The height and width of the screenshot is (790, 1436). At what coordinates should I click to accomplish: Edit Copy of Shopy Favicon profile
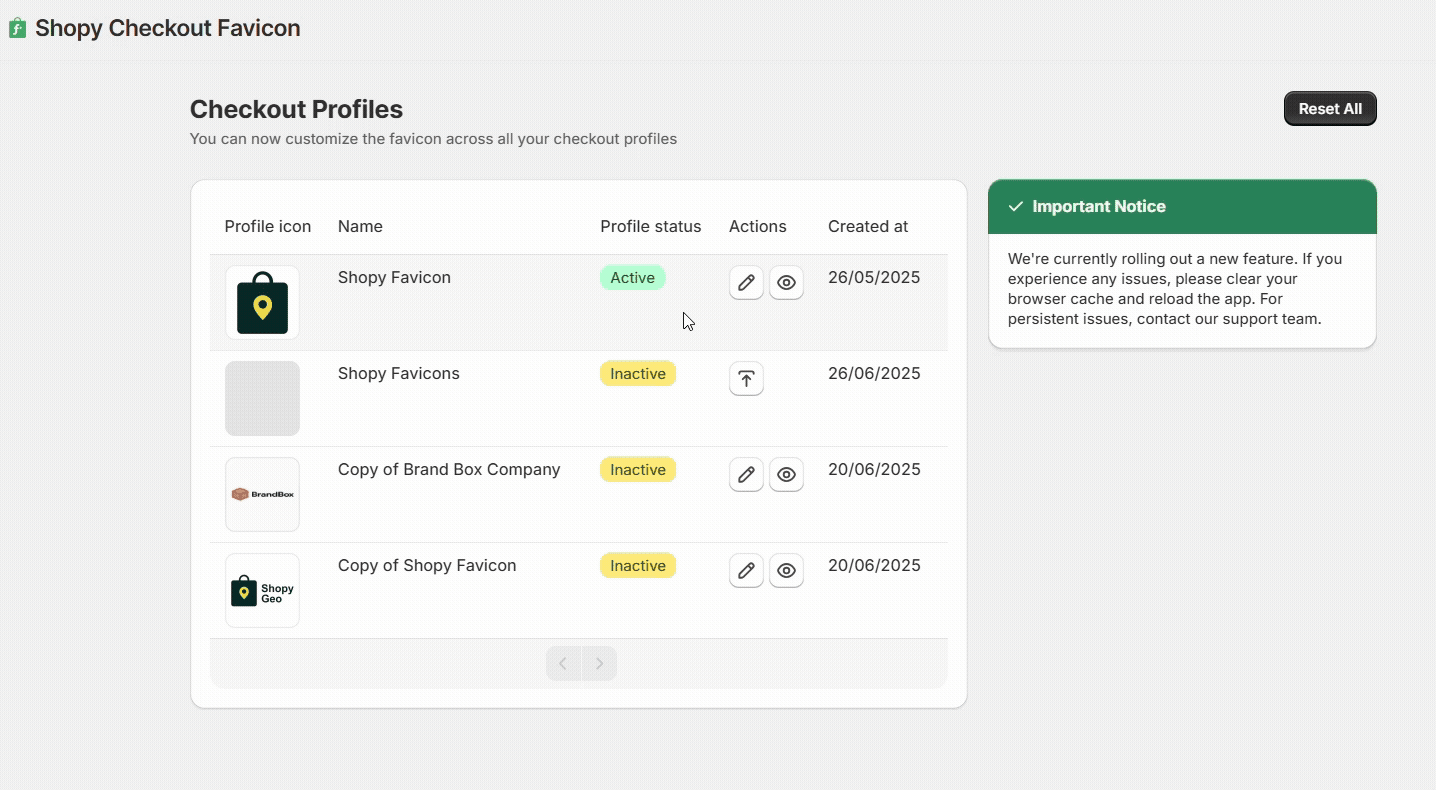click(x=746, y=571)
